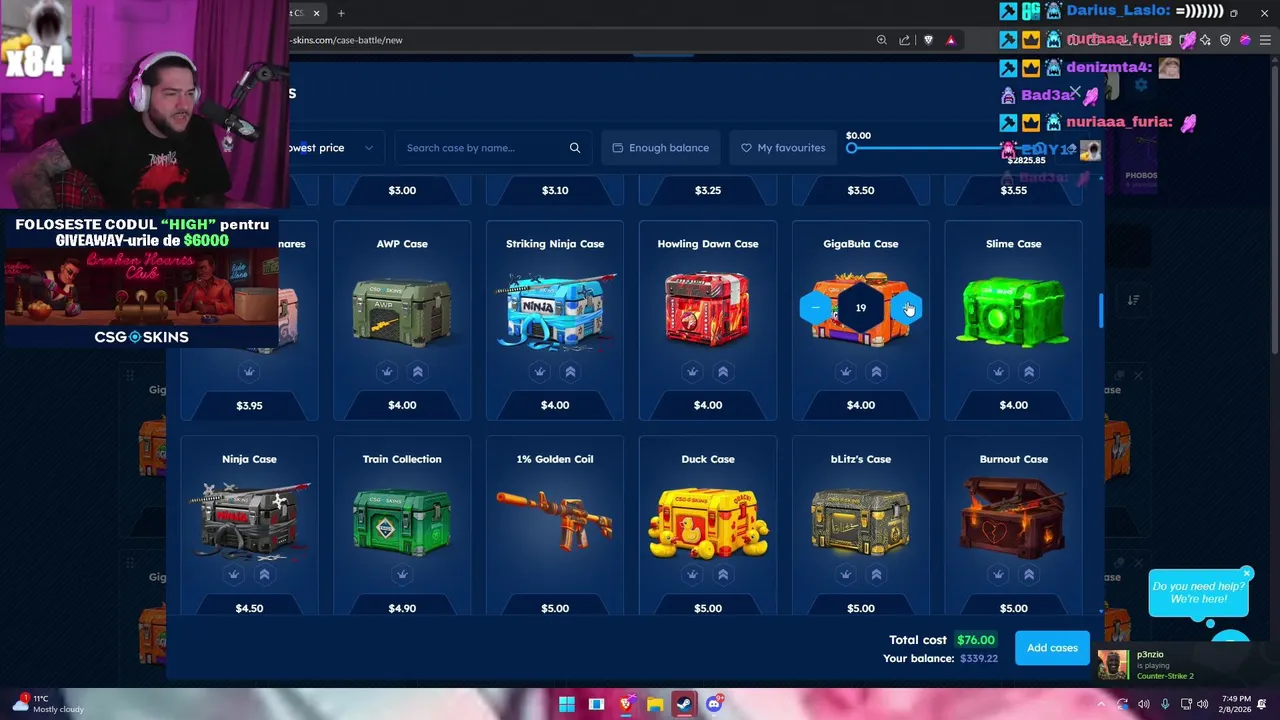Screen dimensions: 1280x720
Task: Click the browser zoom magnifier icon in address bar
Action: [881, 40]
